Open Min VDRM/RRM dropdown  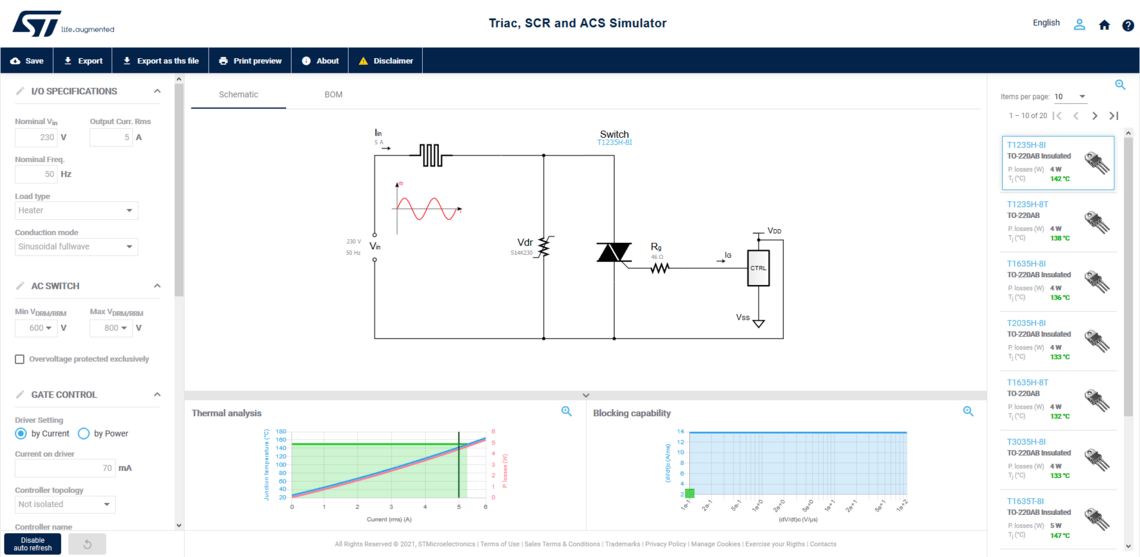pos(36,328)
